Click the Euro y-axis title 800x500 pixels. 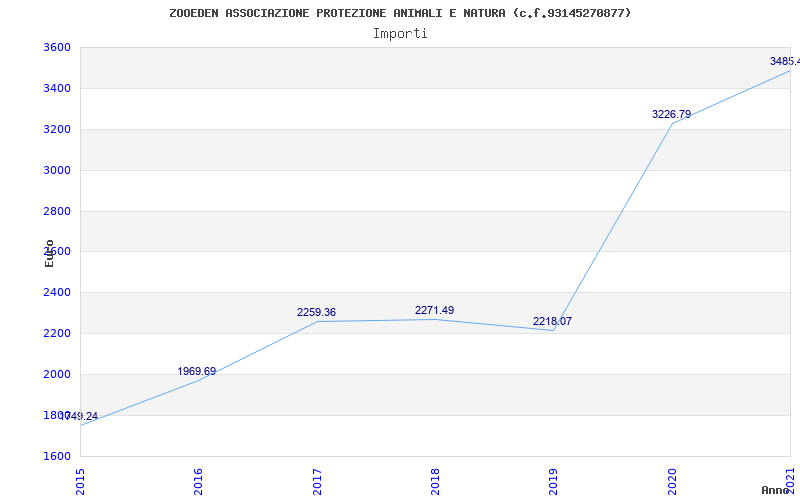tap(49, 253)
